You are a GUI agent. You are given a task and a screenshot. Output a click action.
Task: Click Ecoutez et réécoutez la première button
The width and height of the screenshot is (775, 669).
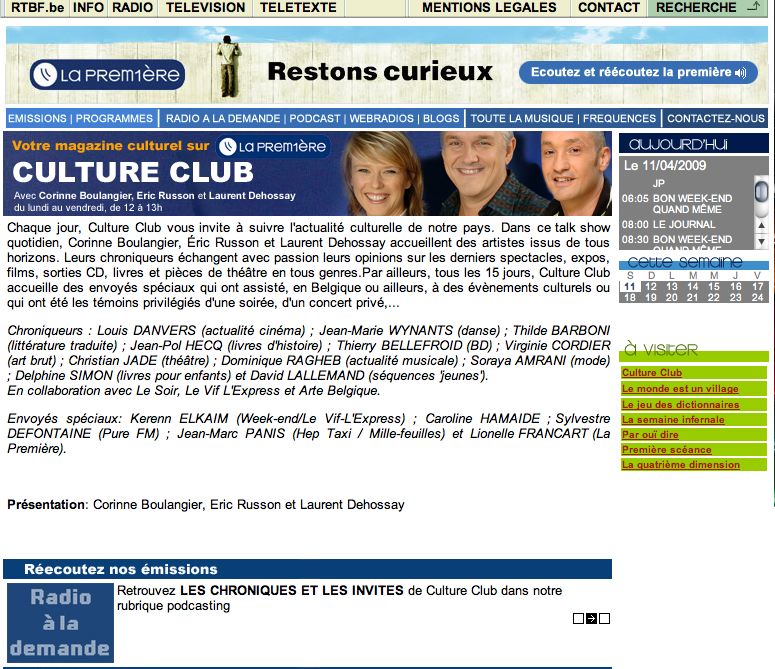tap(638, 73)
